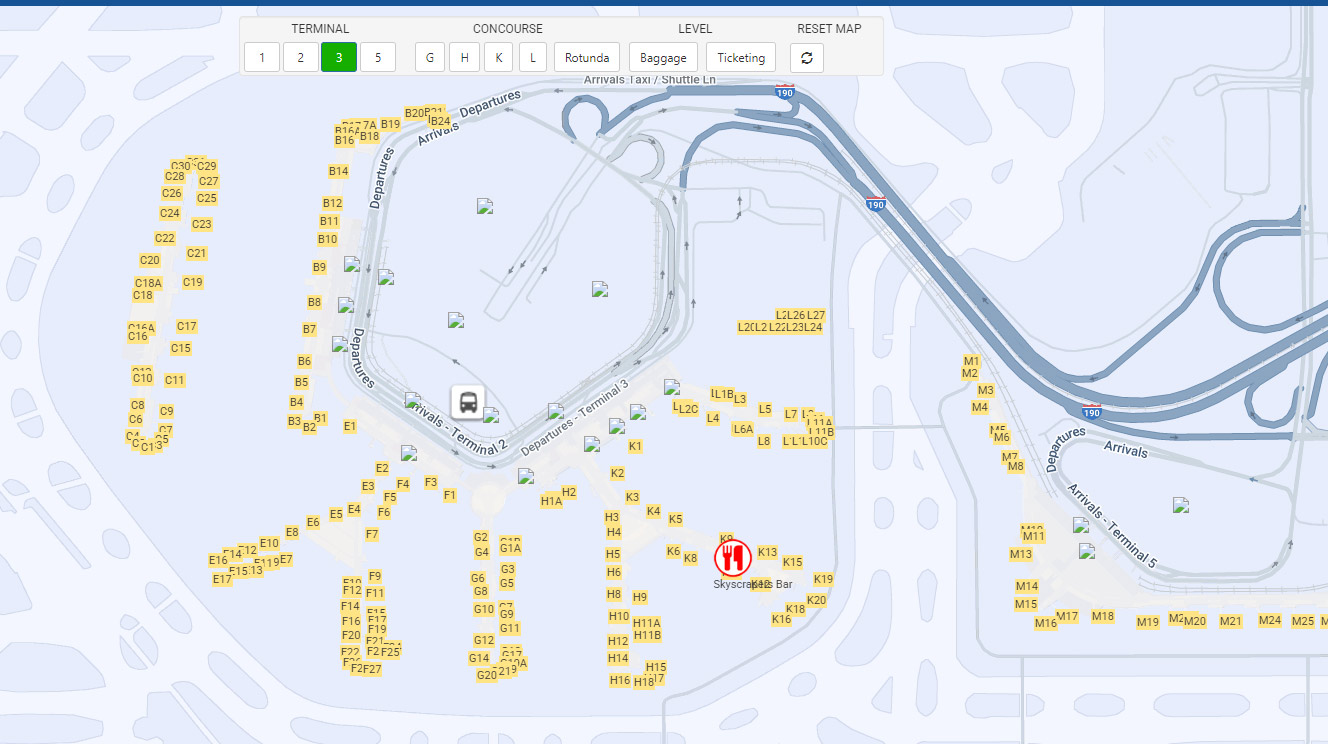Click gate marker K13
This screenshot has width=1328, height=744.
pyautogui.click(x=767, y=552)
